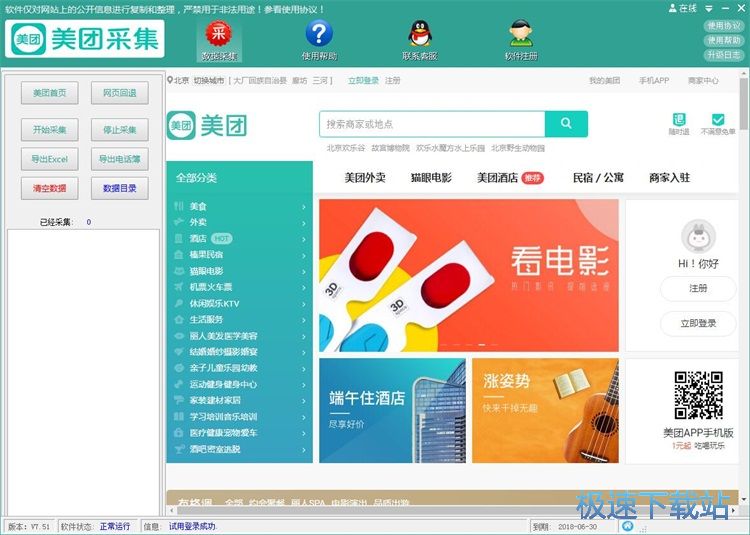Click the 美团APP QR code
This screenshot has width=750, height=535.
click(698, 395)
